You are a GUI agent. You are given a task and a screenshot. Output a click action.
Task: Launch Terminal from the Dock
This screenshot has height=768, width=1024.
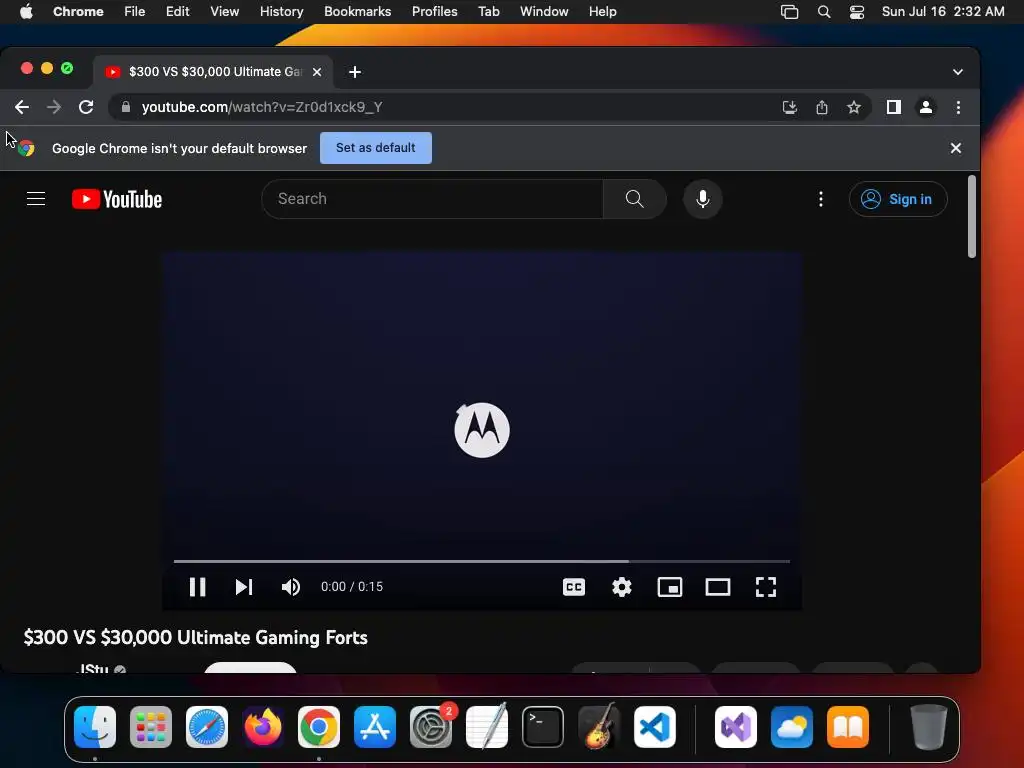(x=543, y=727)
